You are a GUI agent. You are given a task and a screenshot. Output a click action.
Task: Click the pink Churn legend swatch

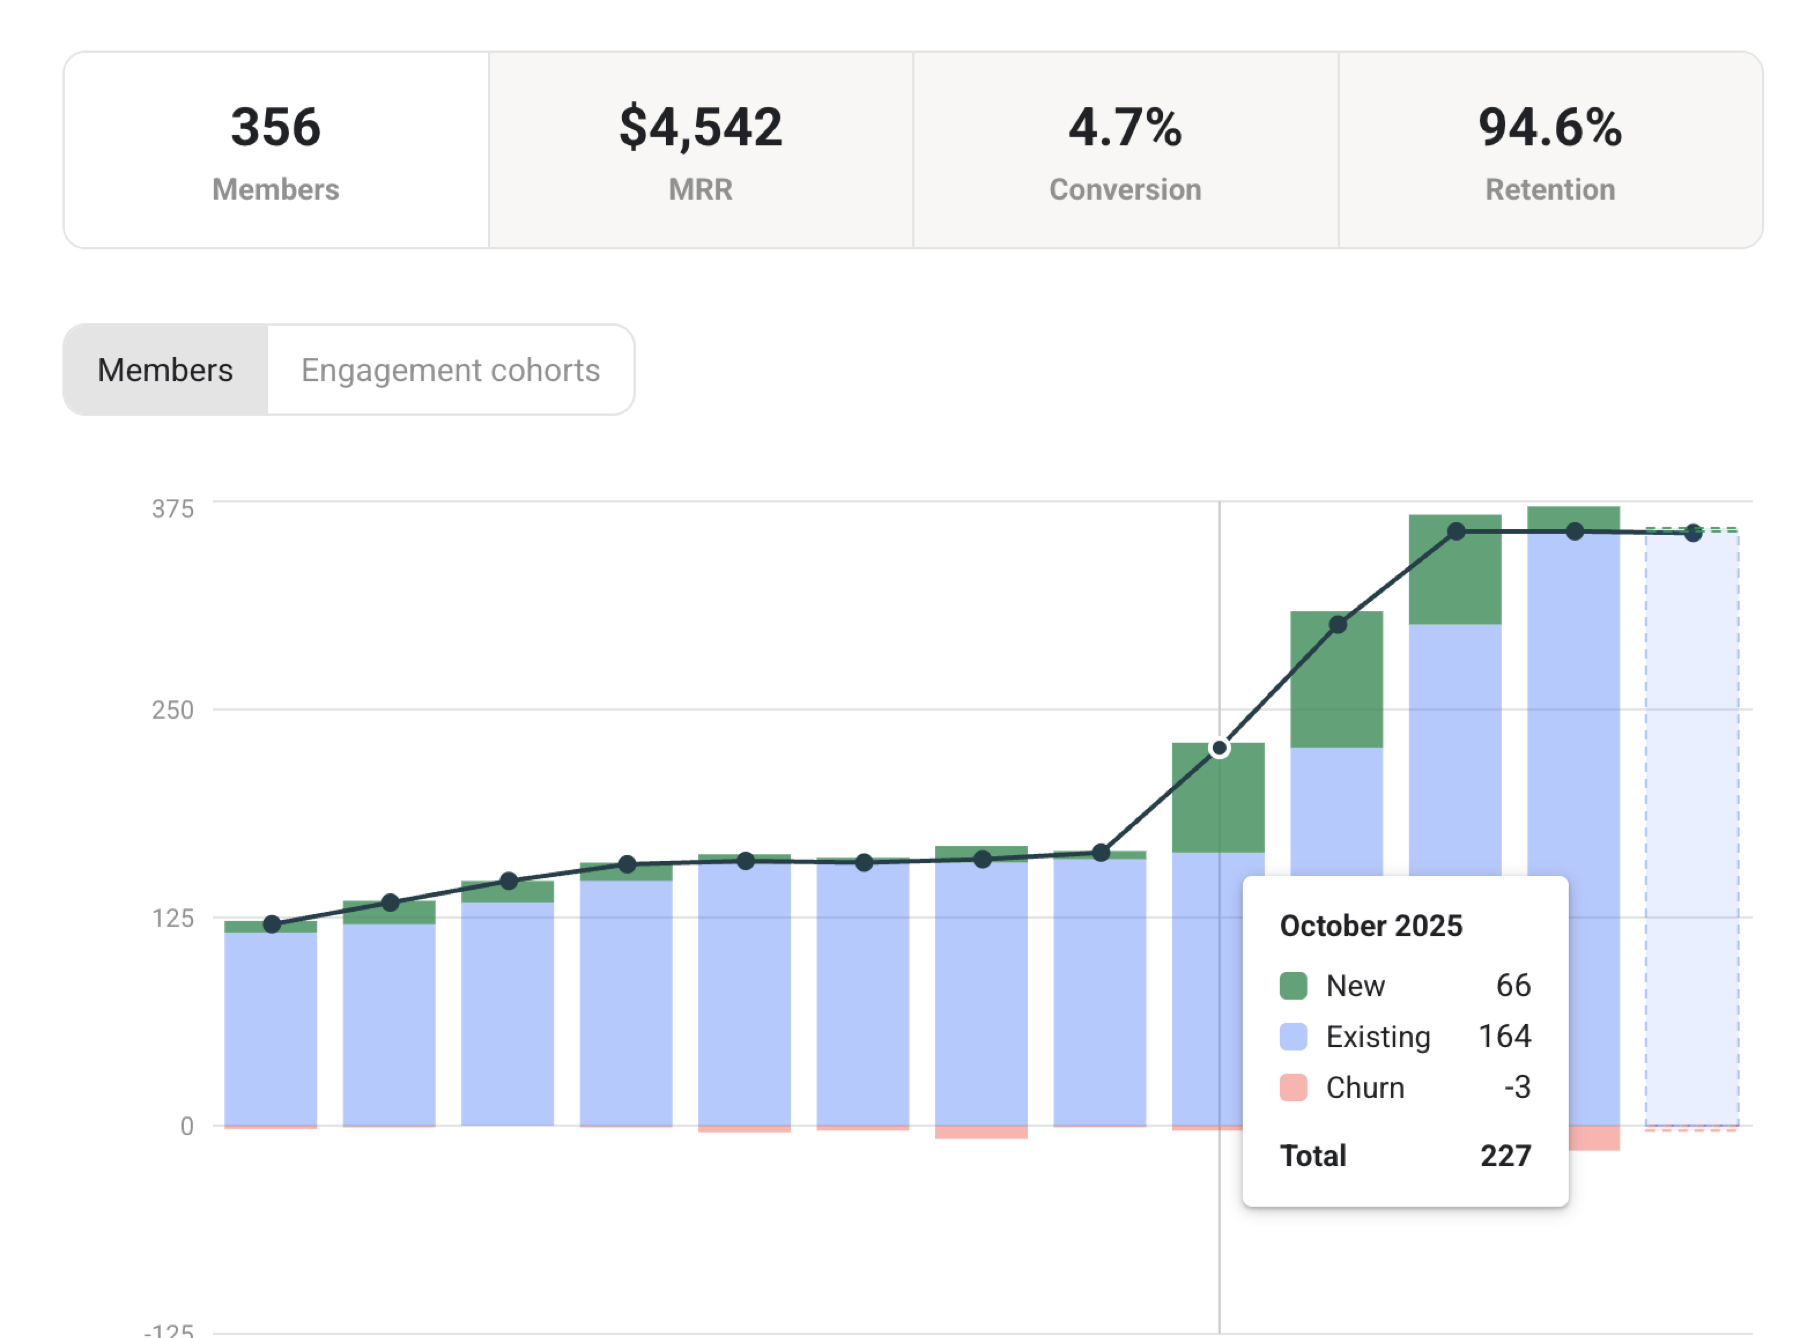tap(1294, 1088)
